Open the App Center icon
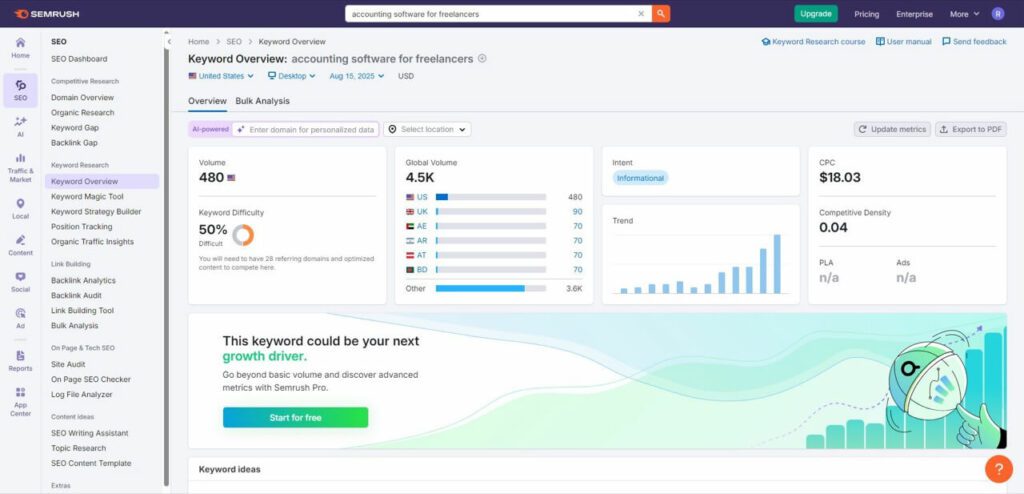1024x494 pixels. pos(20,401)
